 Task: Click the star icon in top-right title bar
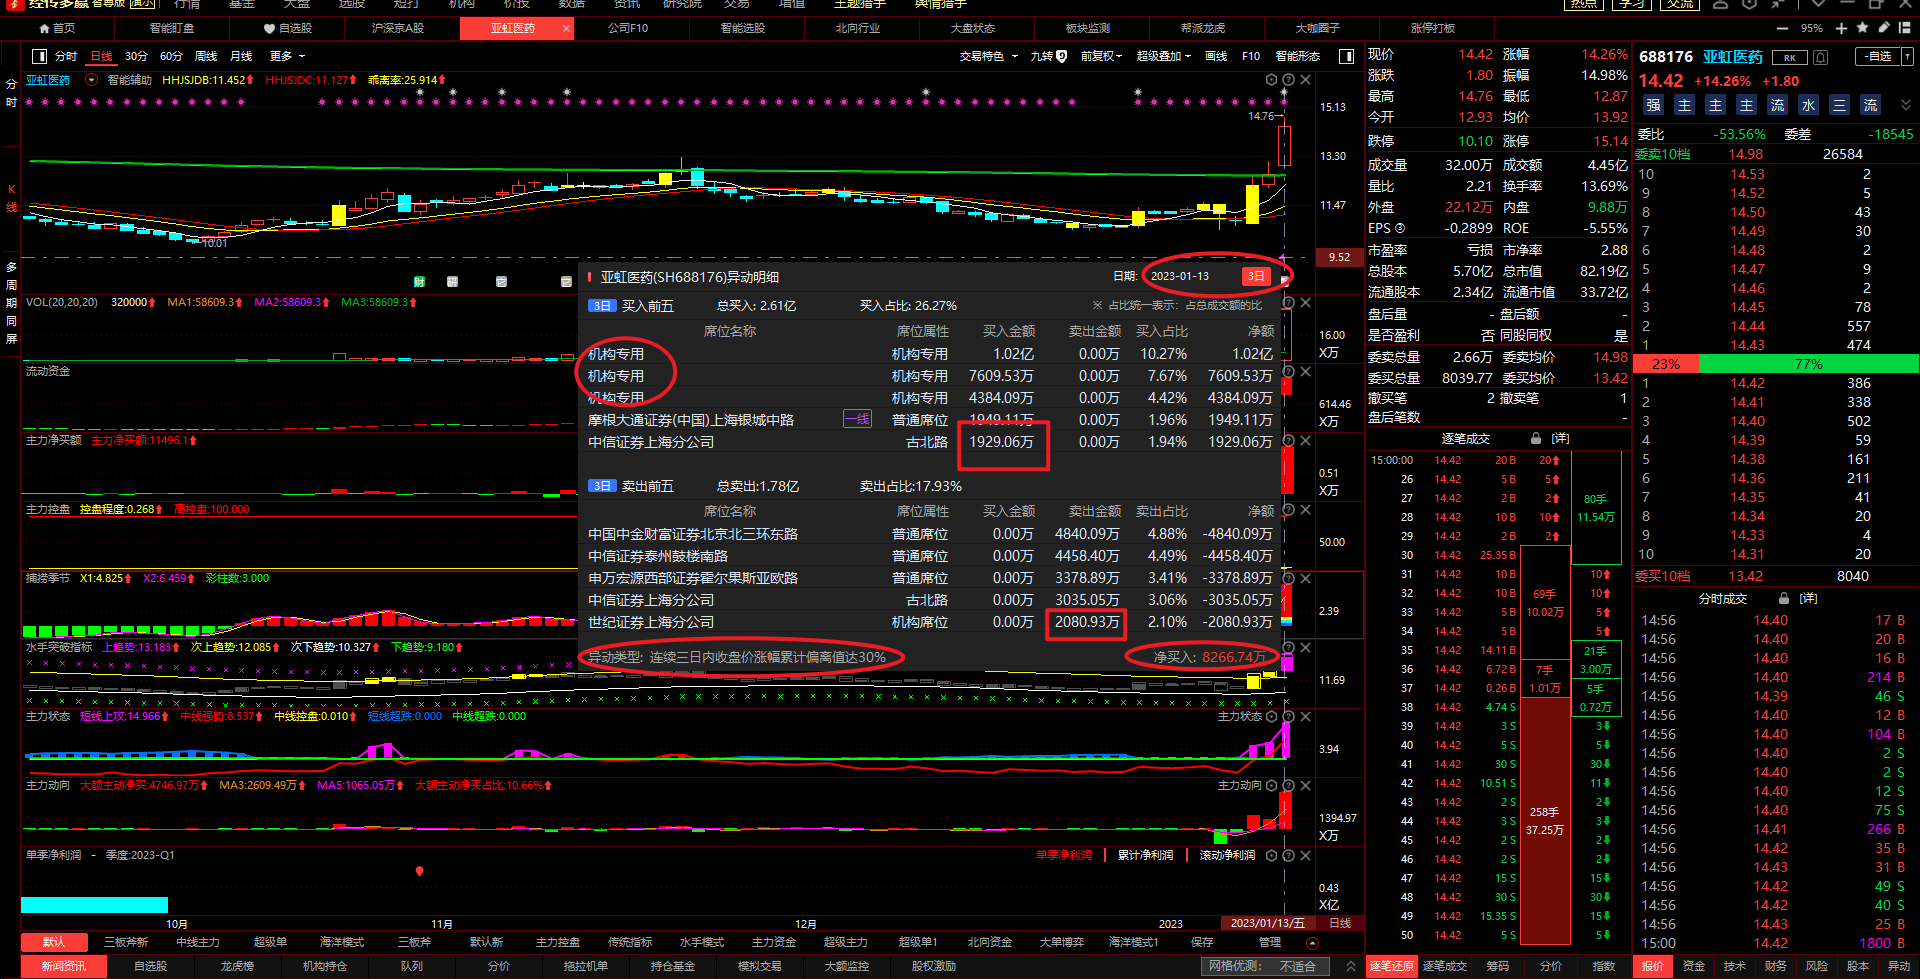click(x=1862, y=28)
